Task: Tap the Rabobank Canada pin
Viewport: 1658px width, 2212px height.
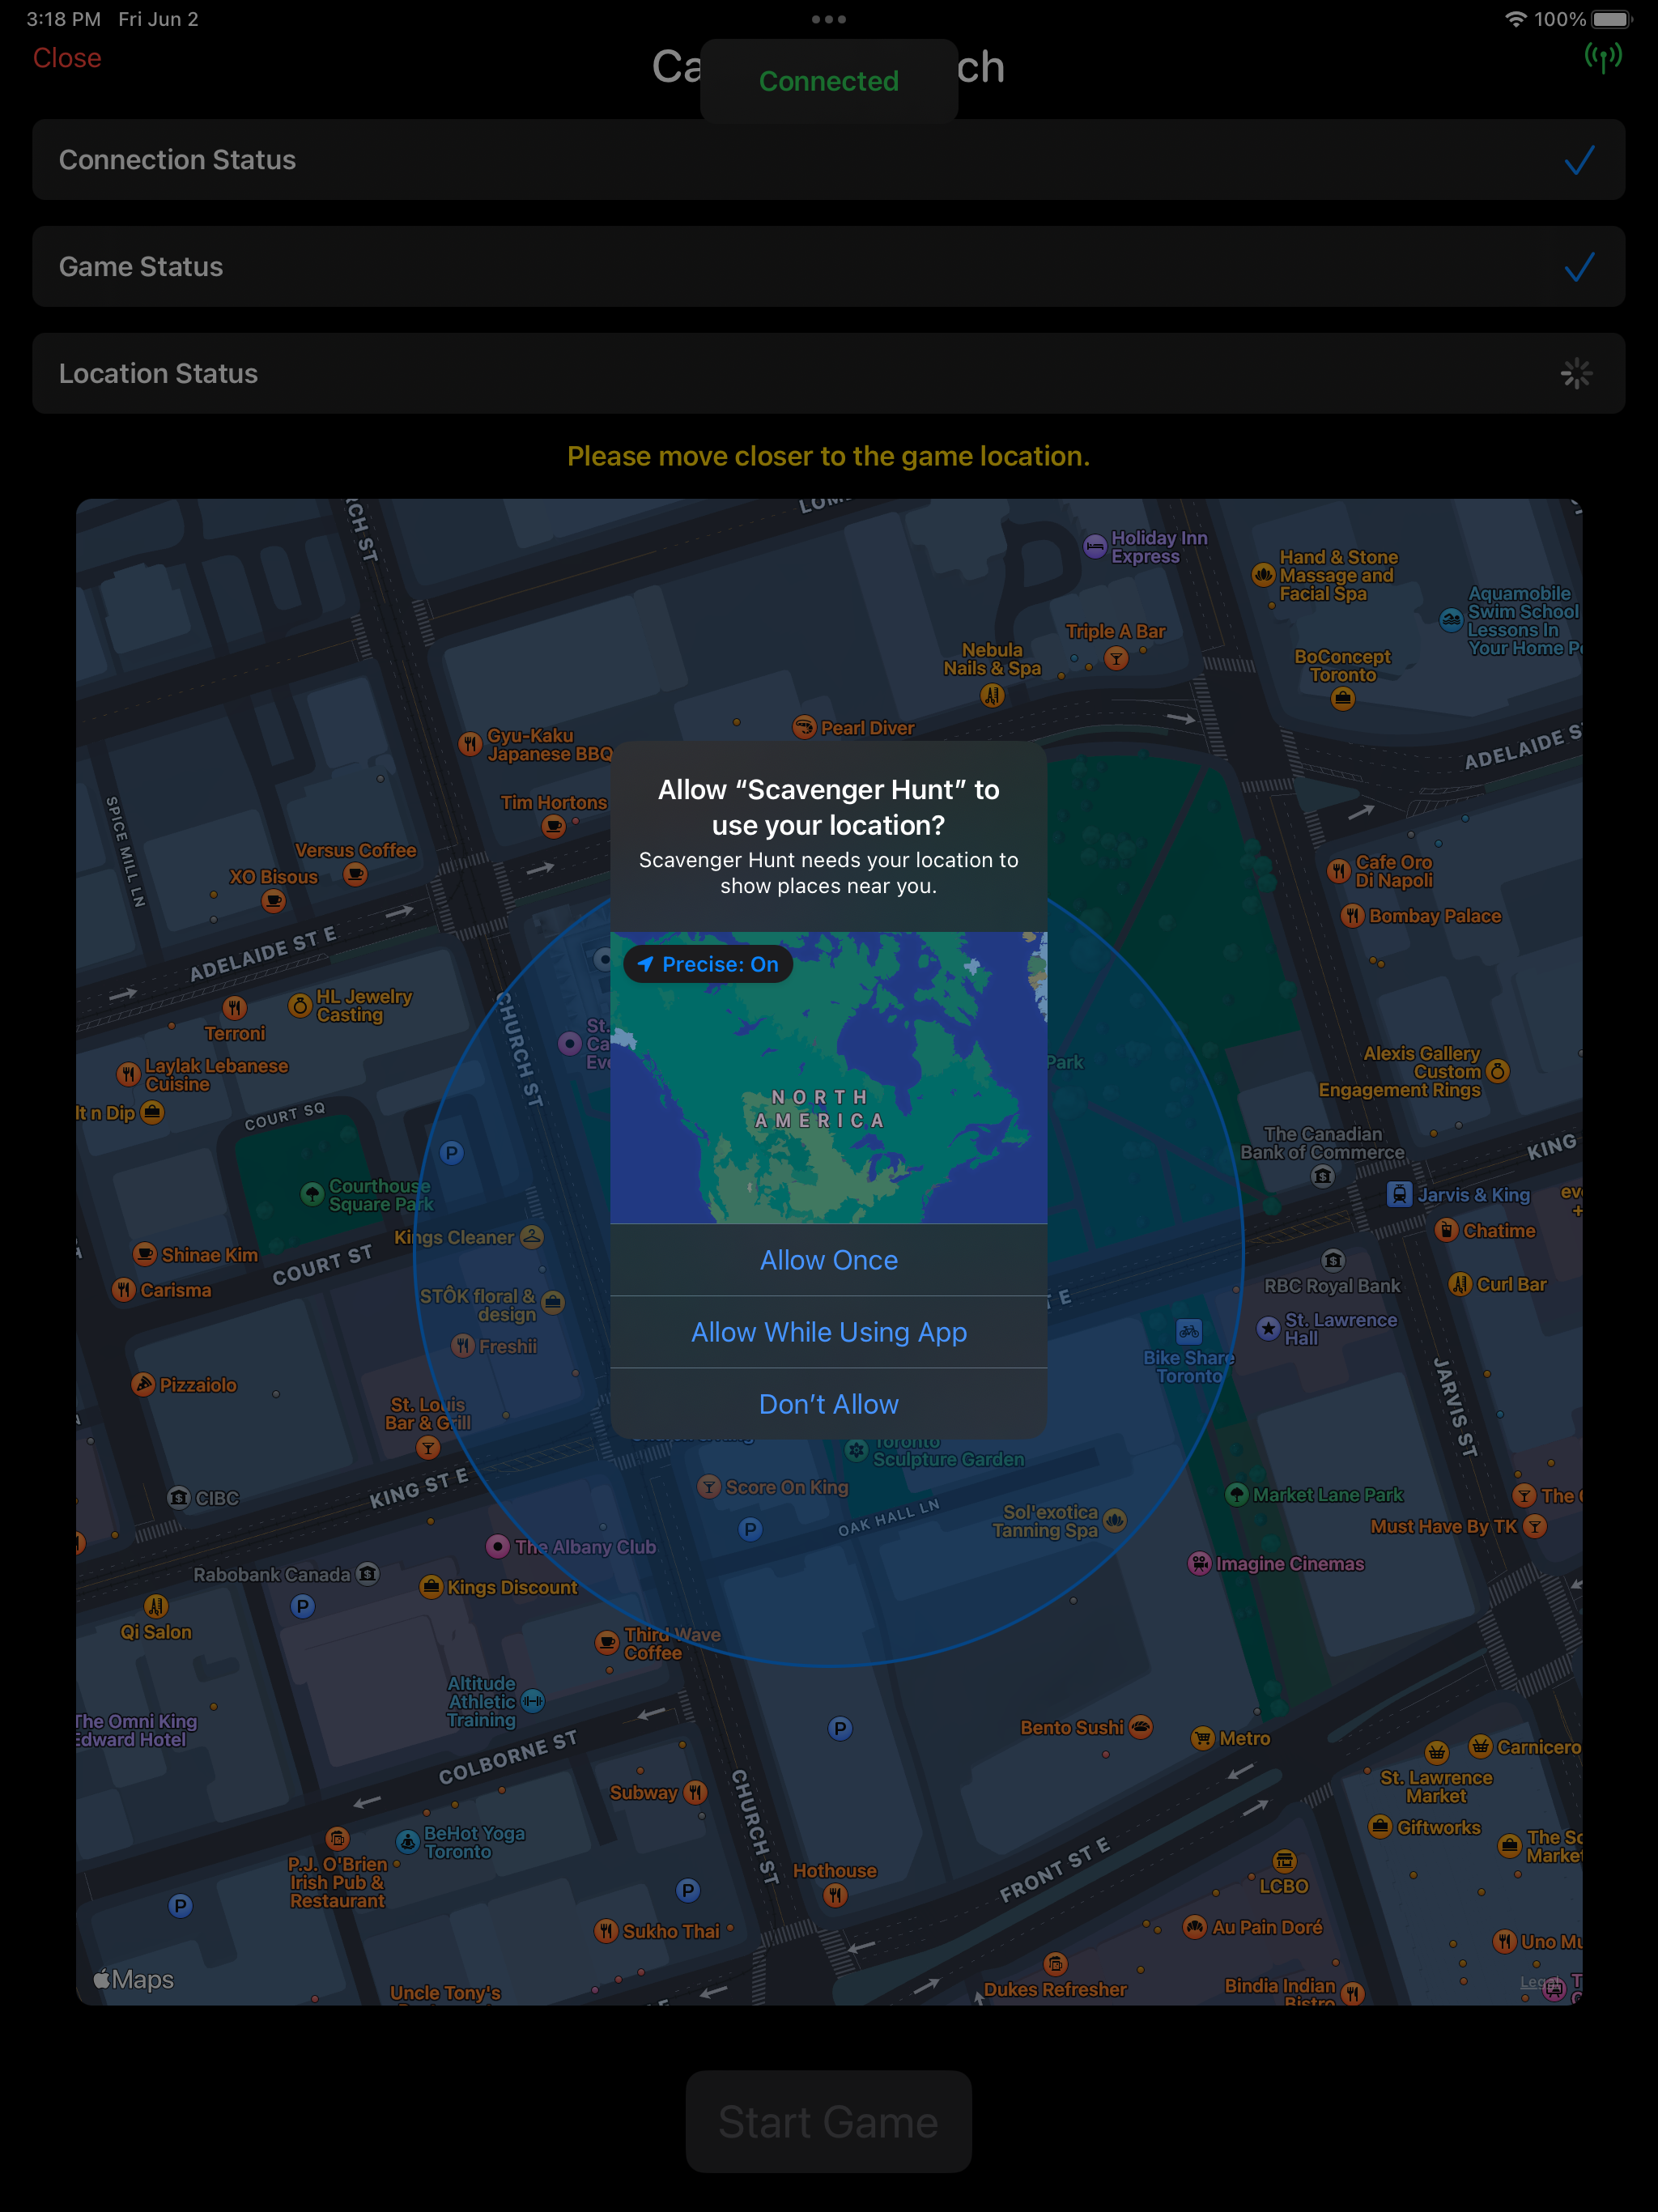Action: tap(368, 1573)
